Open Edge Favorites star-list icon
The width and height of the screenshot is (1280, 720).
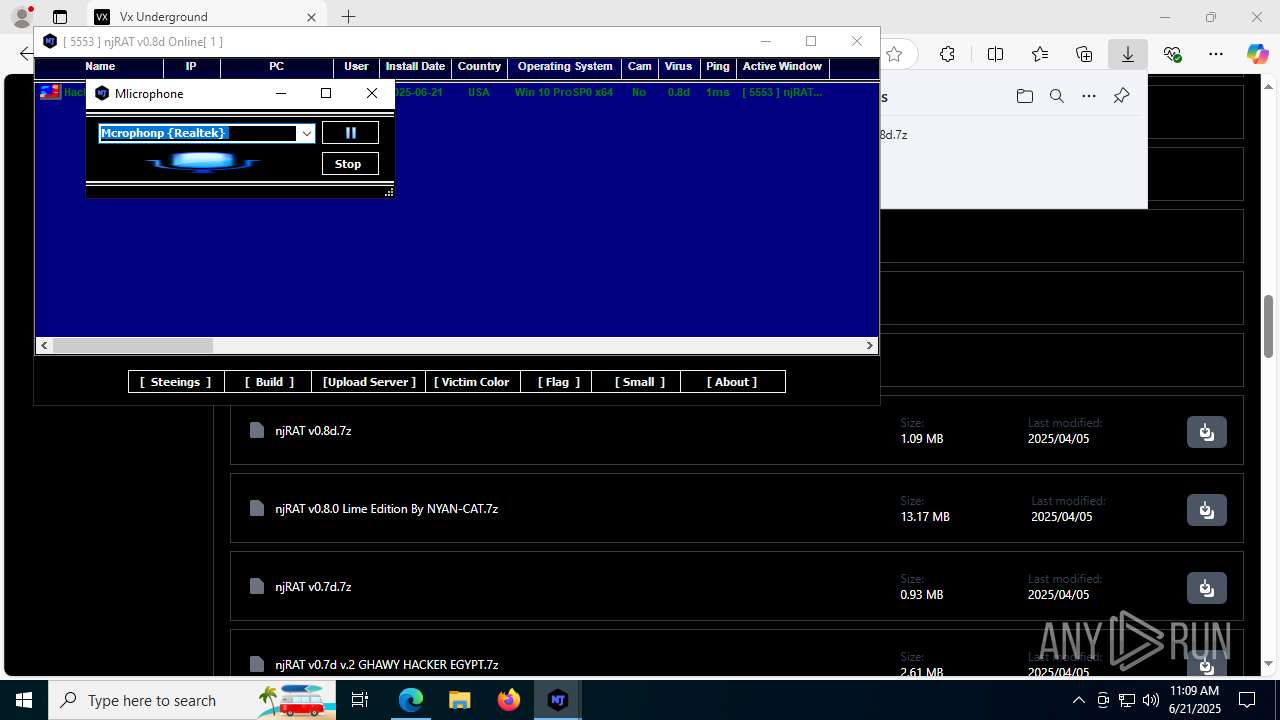coord(1040,54)
